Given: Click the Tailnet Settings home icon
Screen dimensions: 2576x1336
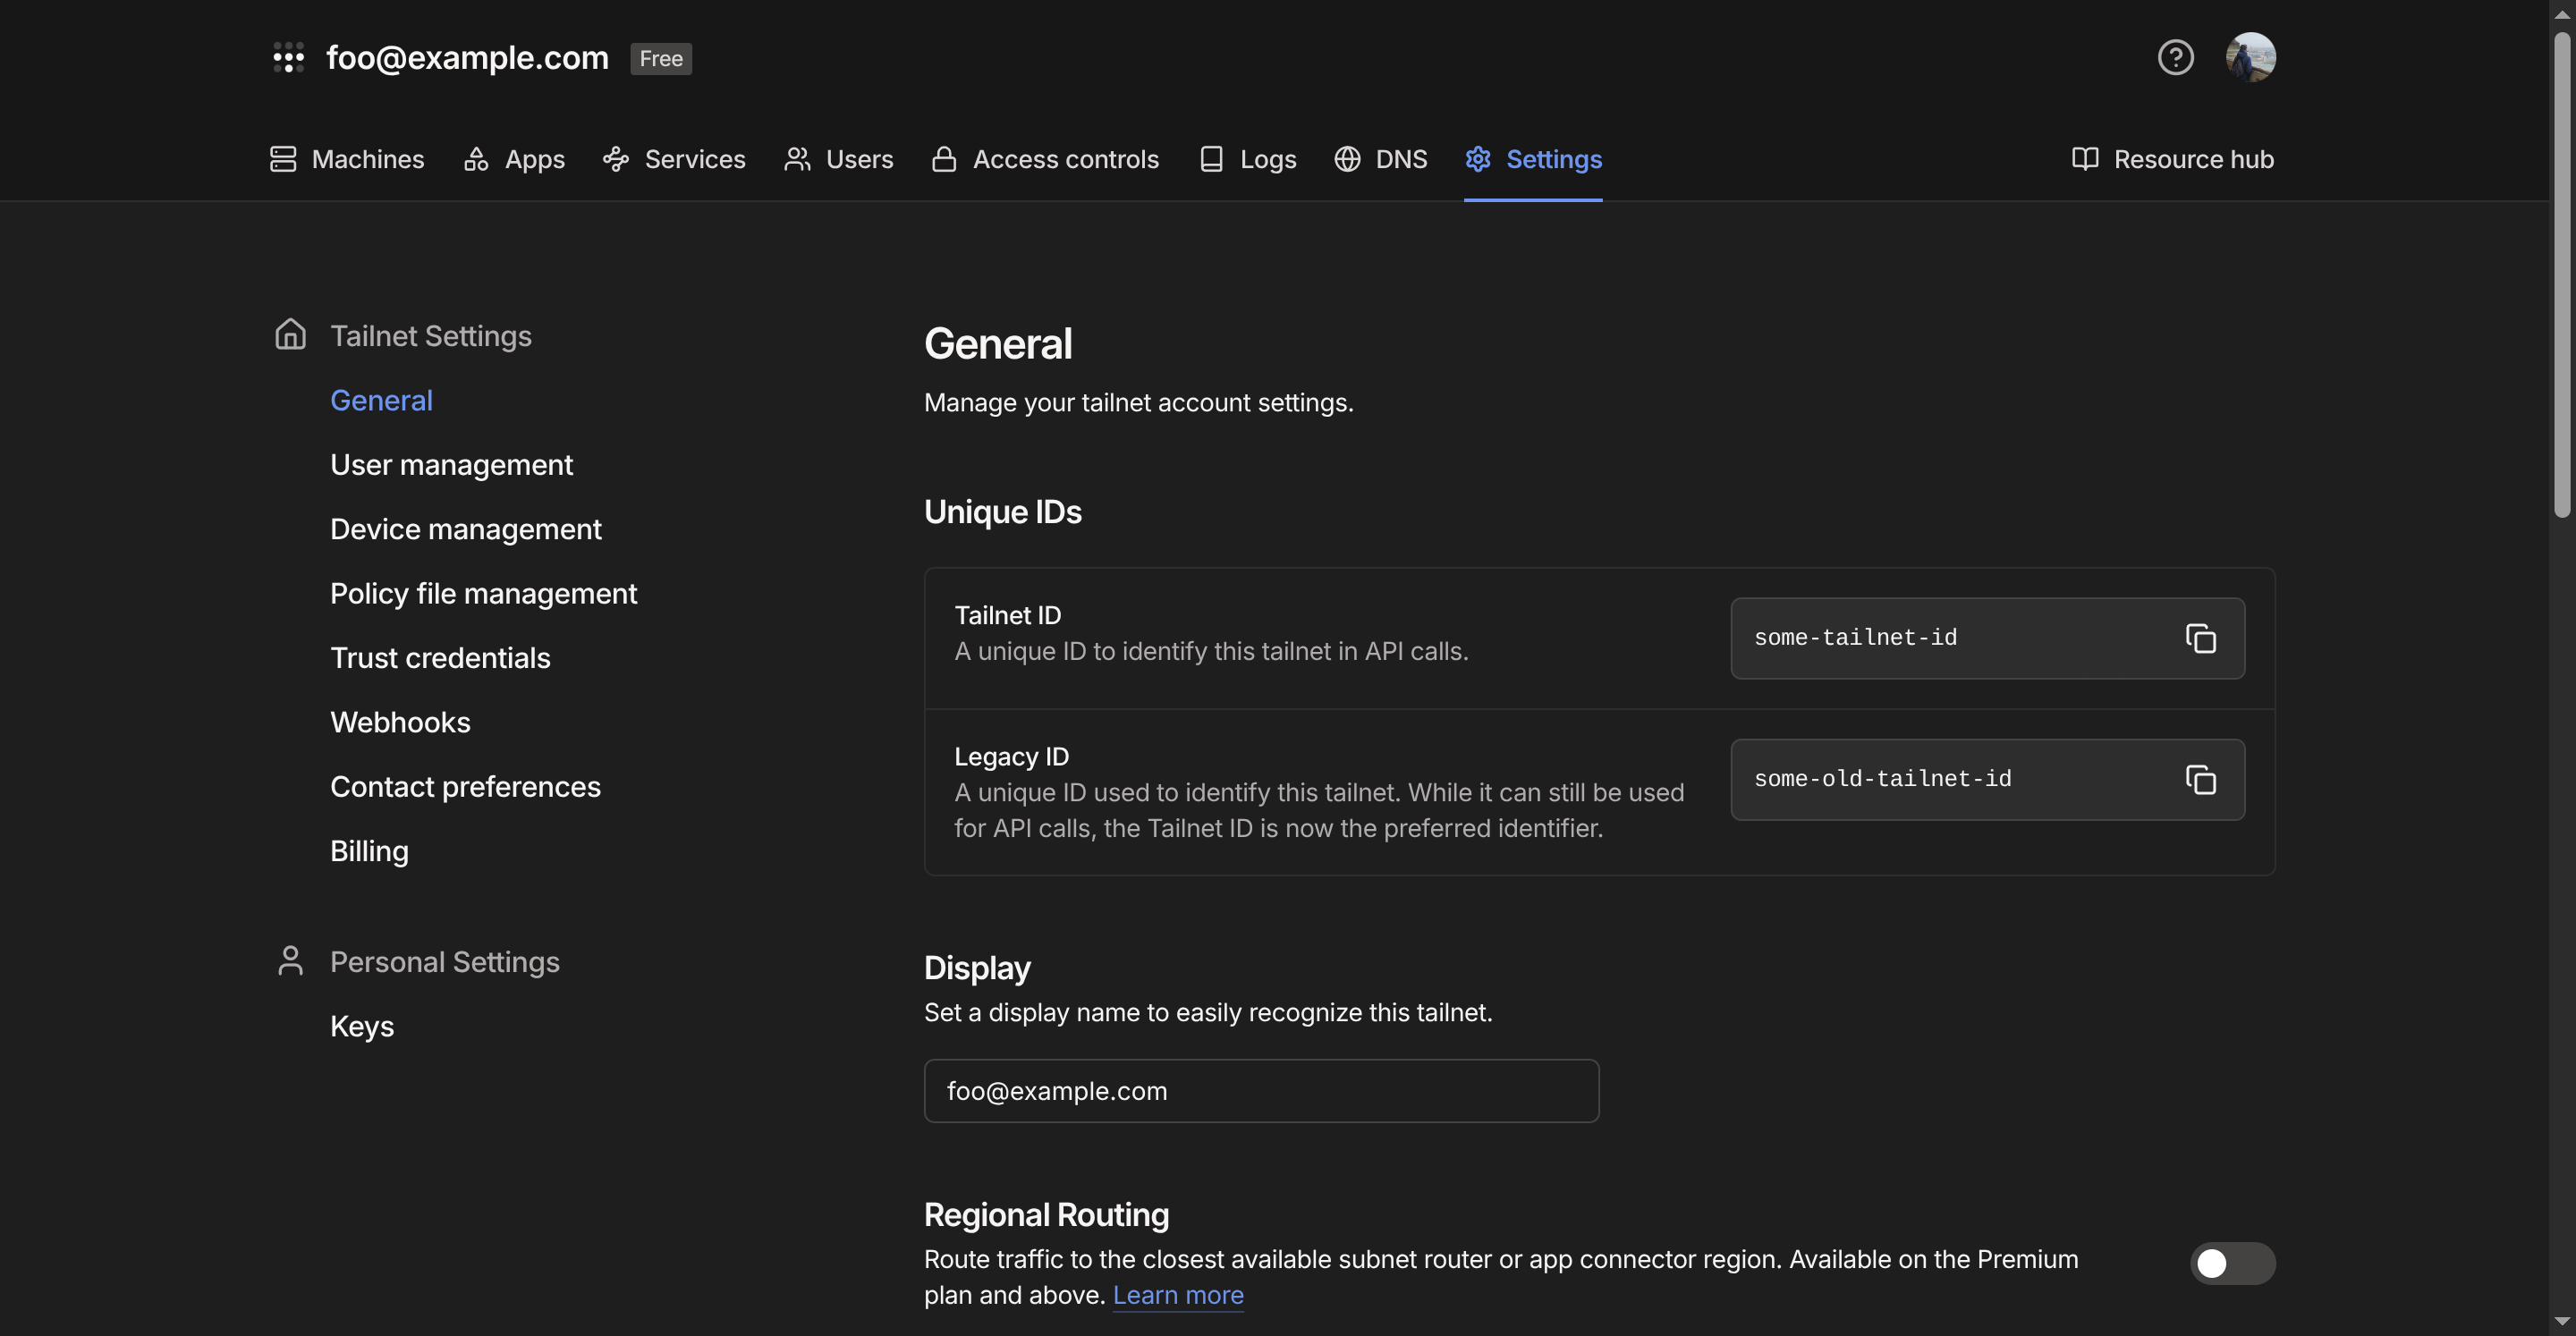Looking at the screenshot, I should click(x=290, y=334).
